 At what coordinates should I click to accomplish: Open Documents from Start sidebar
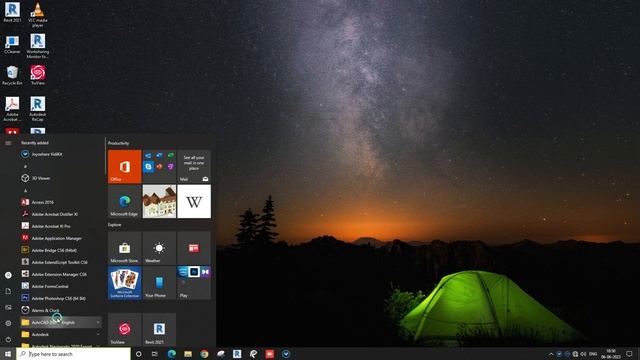point(8,291)
